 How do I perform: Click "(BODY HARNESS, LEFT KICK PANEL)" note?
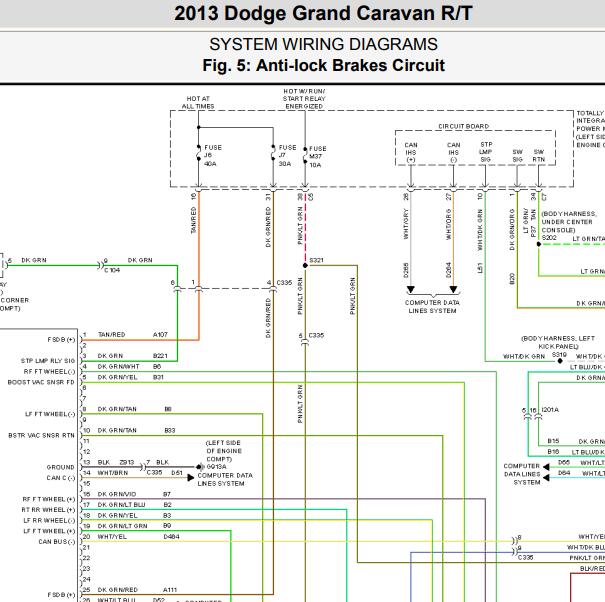[x=558, y=342]
